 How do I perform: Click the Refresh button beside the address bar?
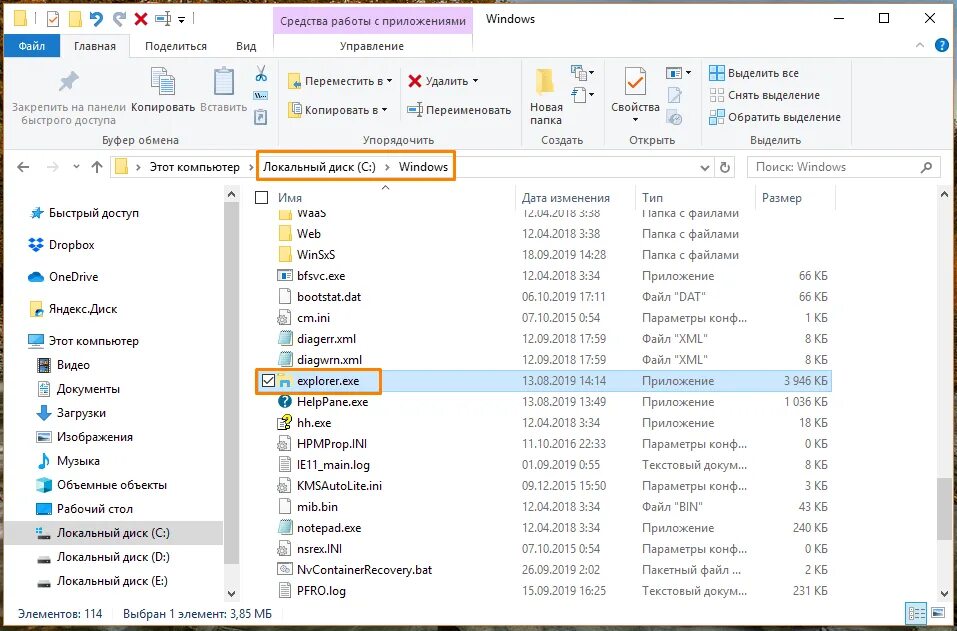[725, 167]
